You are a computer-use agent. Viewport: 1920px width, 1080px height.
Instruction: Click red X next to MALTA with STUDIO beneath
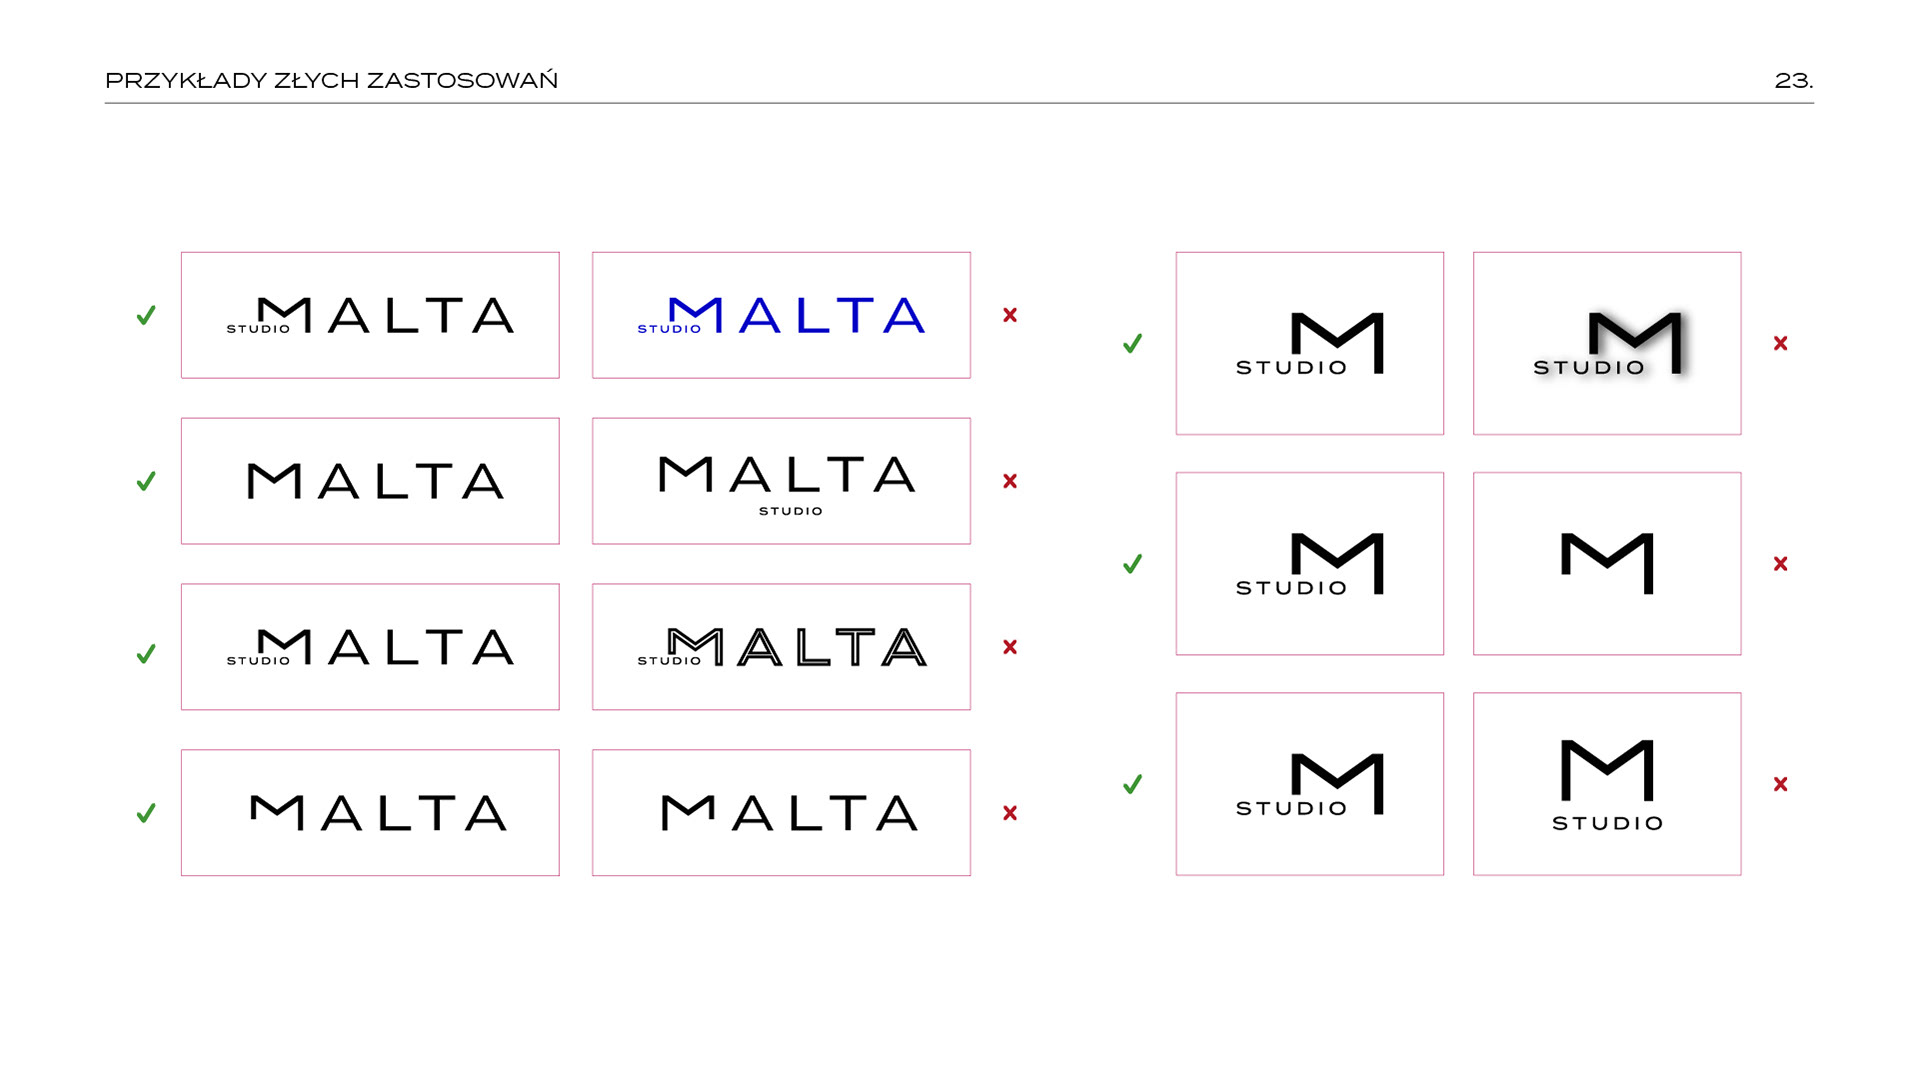click(1010, 481)
